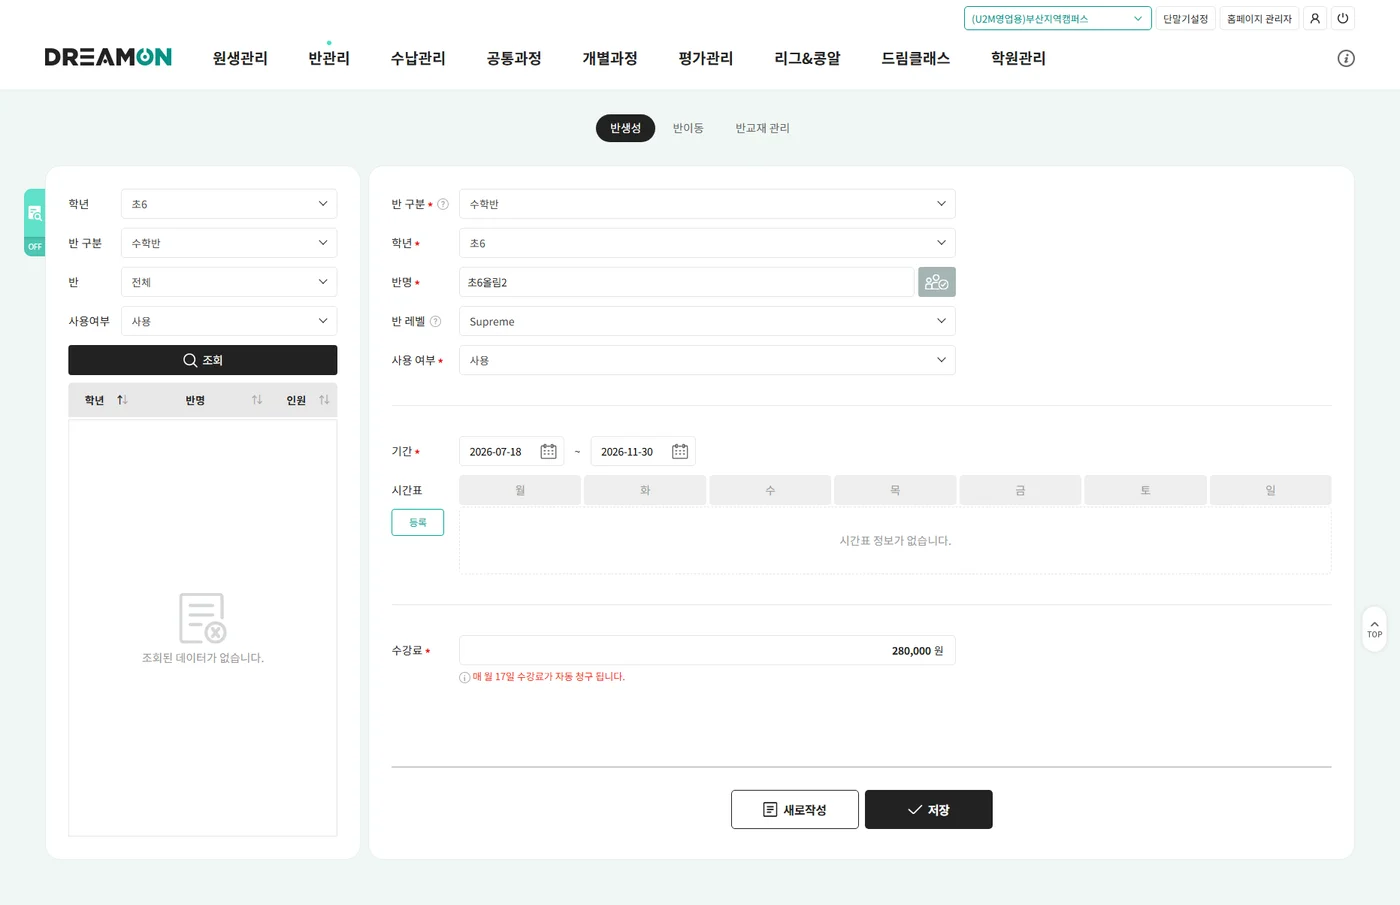The height and width of the screenshot is (905, 1400).
Task: Expand the left filter 반 구분 dropdown
Action: [x=229, y=243]
